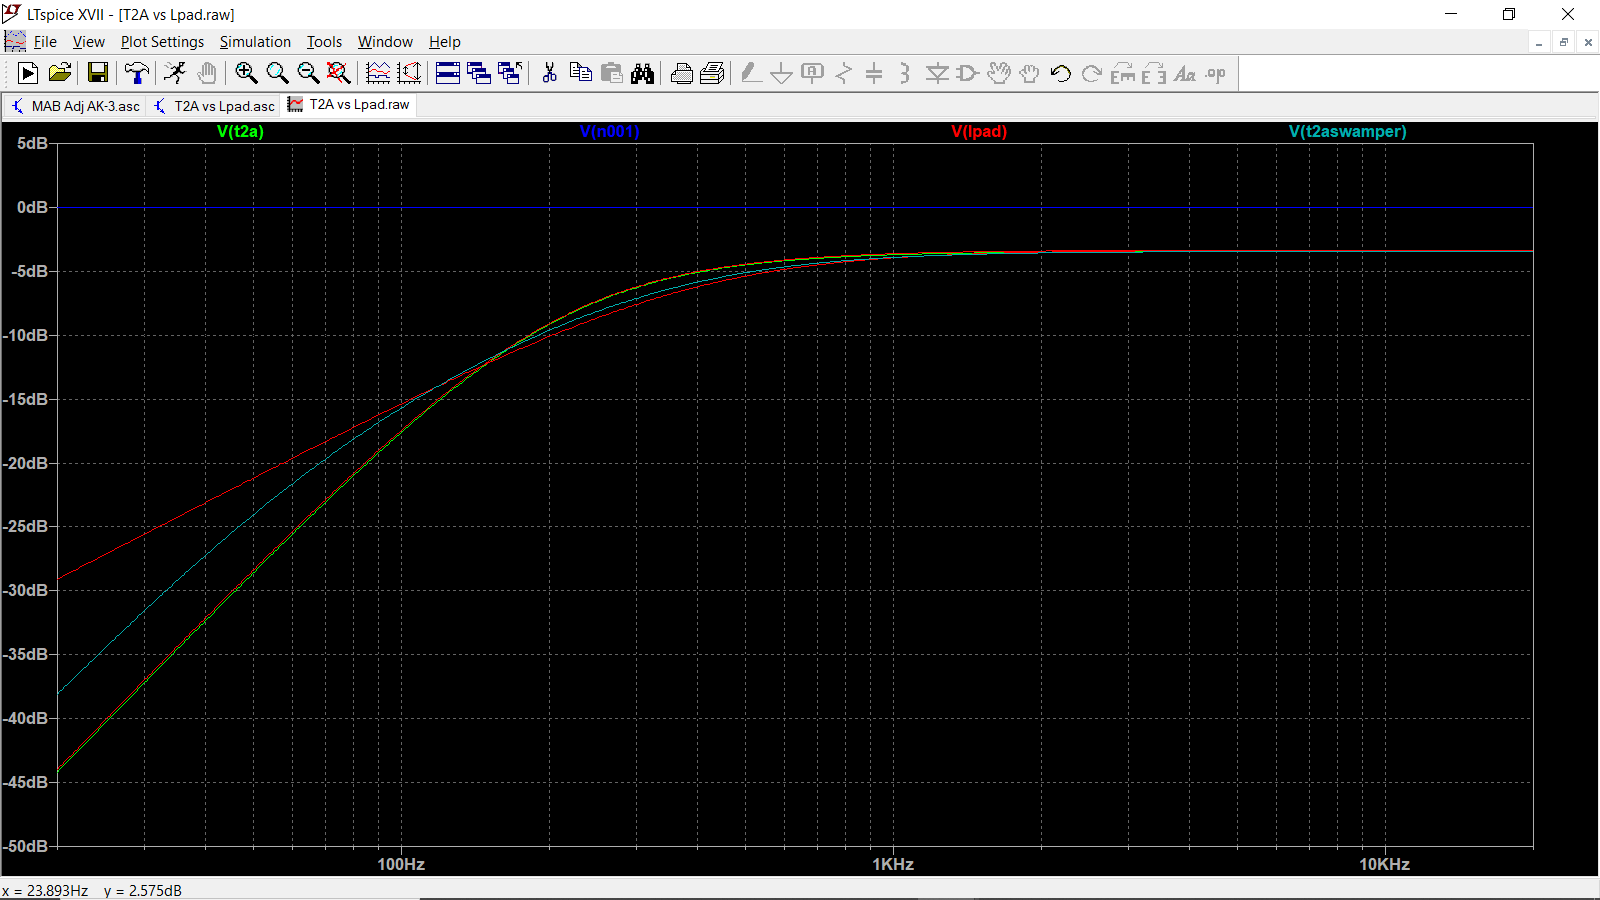Screen dimensions: 1600x900
Task: Click the V(t2a) green trace label
Action: tap(240, 132)
